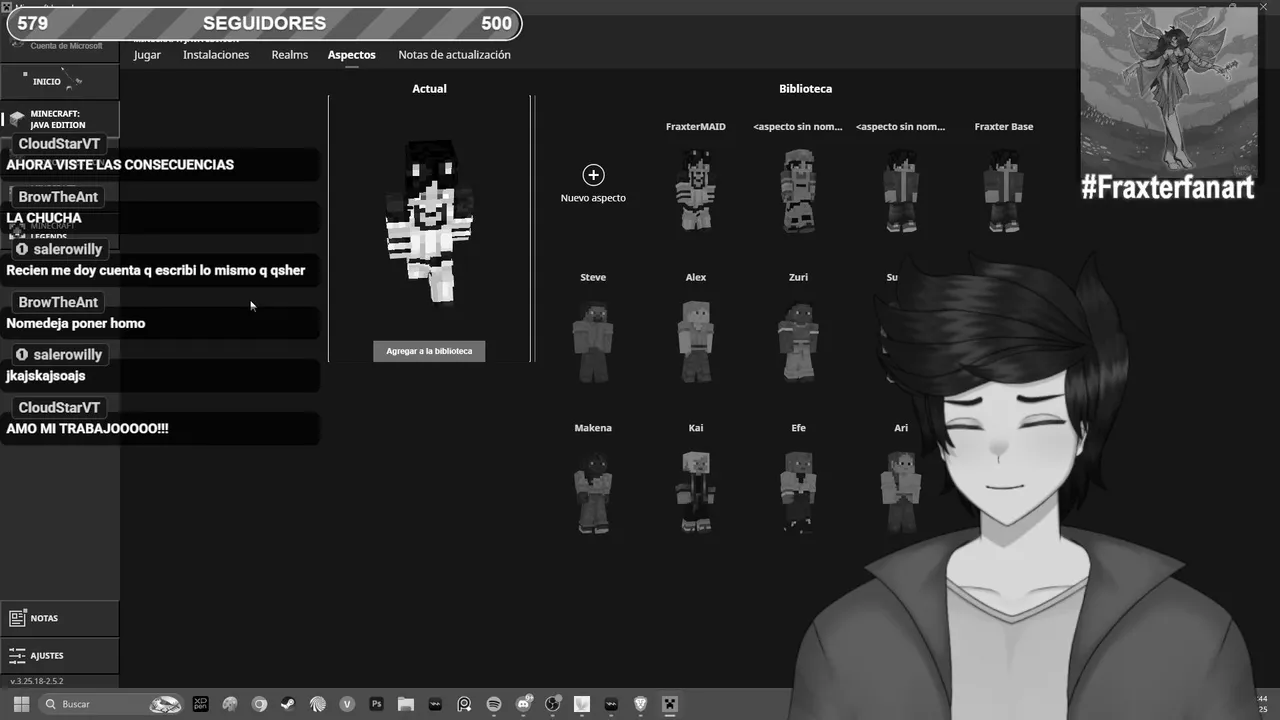Open the Jugar tab
This screenshot has width=1280, height=720.
pos(147,55)
